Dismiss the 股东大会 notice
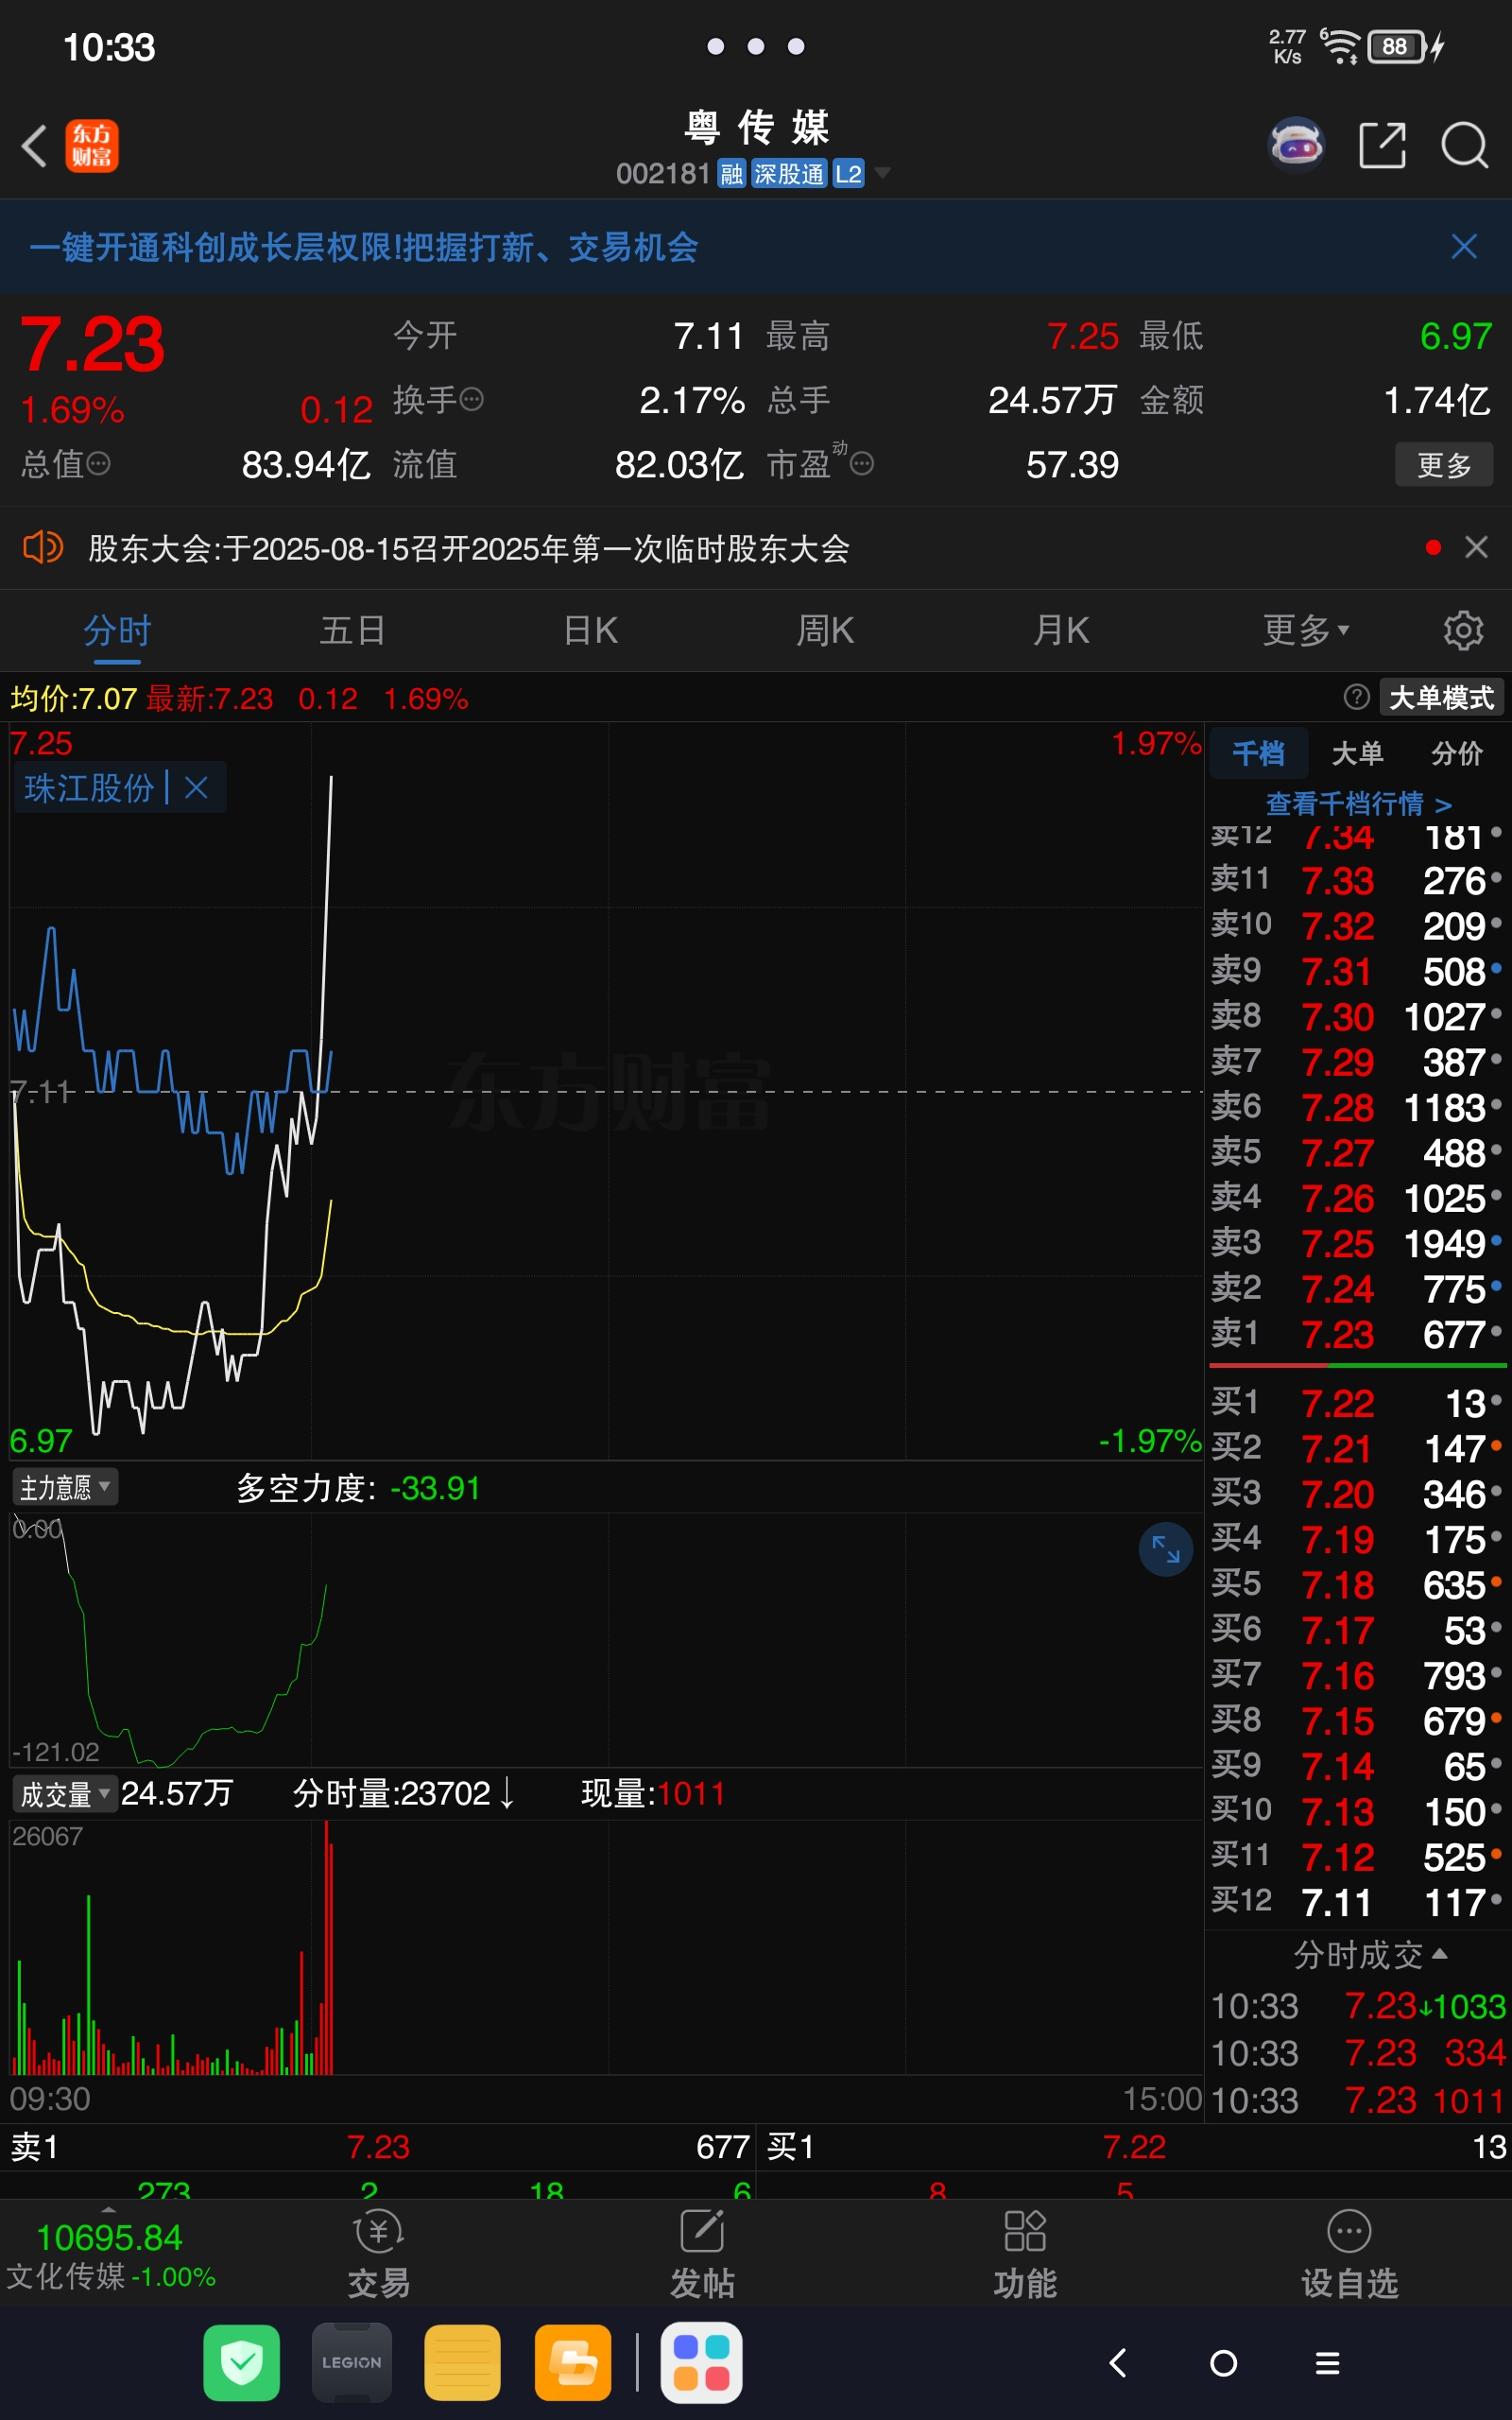 (x=1476, y=547)
